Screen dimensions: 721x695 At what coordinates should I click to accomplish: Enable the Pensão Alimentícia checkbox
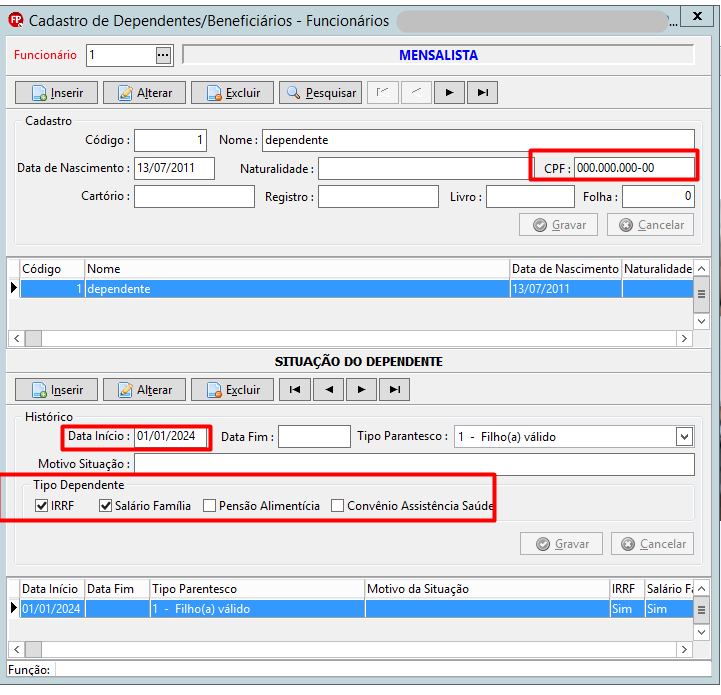209,506
